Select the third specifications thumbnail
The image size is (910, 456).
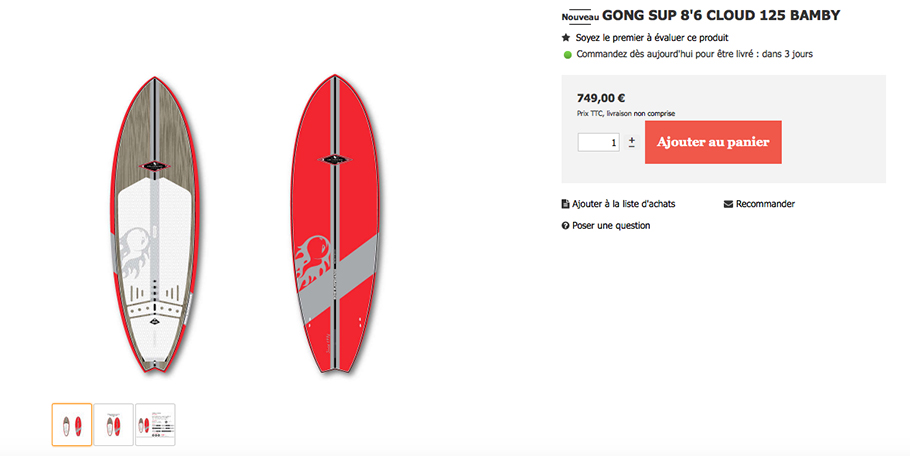156,425
